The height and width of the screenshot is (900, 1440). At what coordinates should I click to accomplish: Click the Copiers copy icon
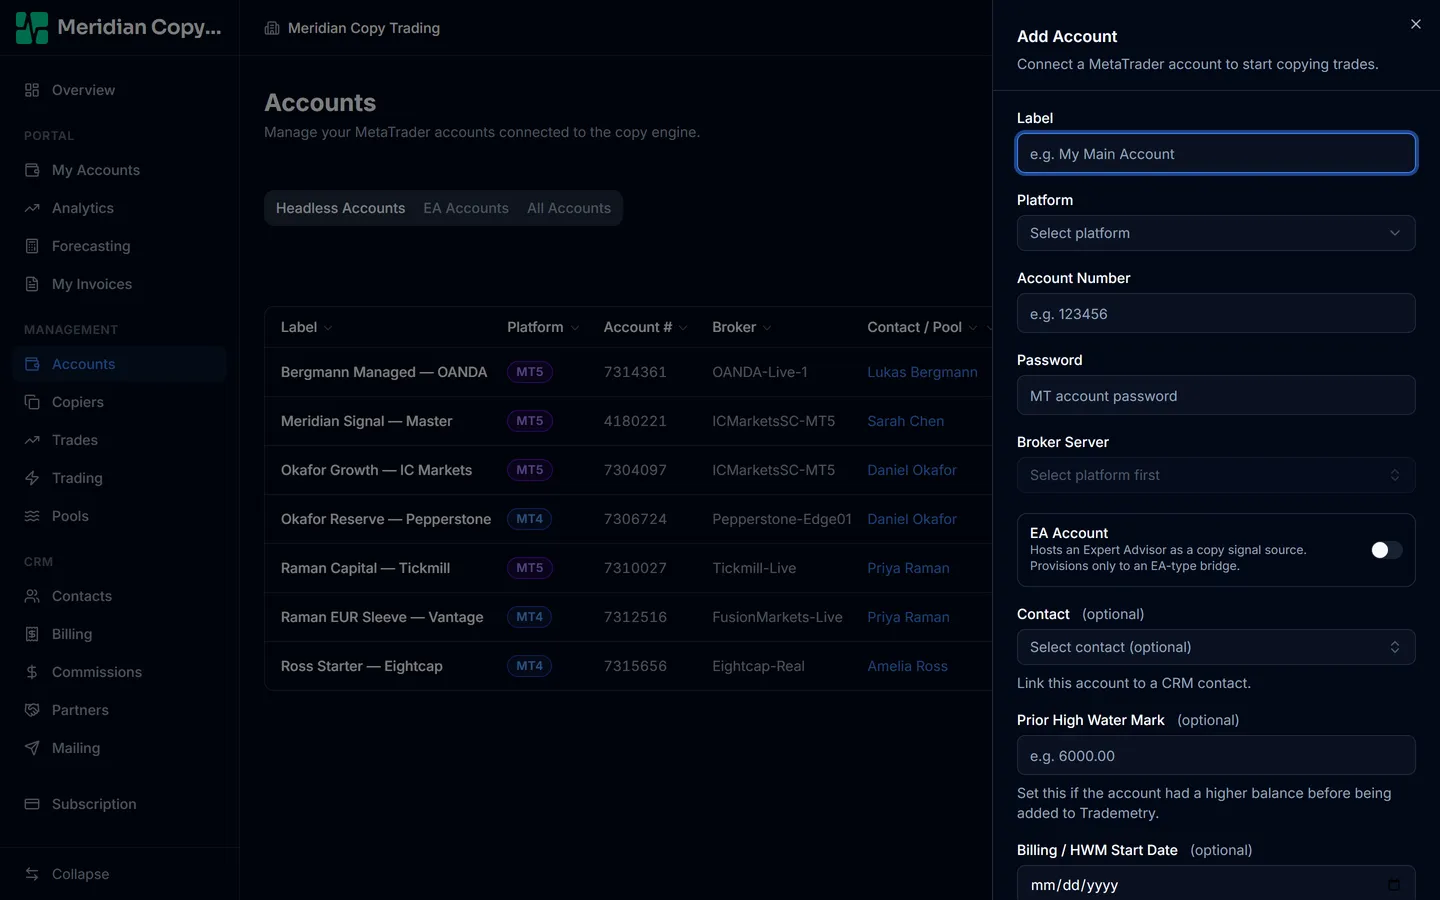[32, 402]
